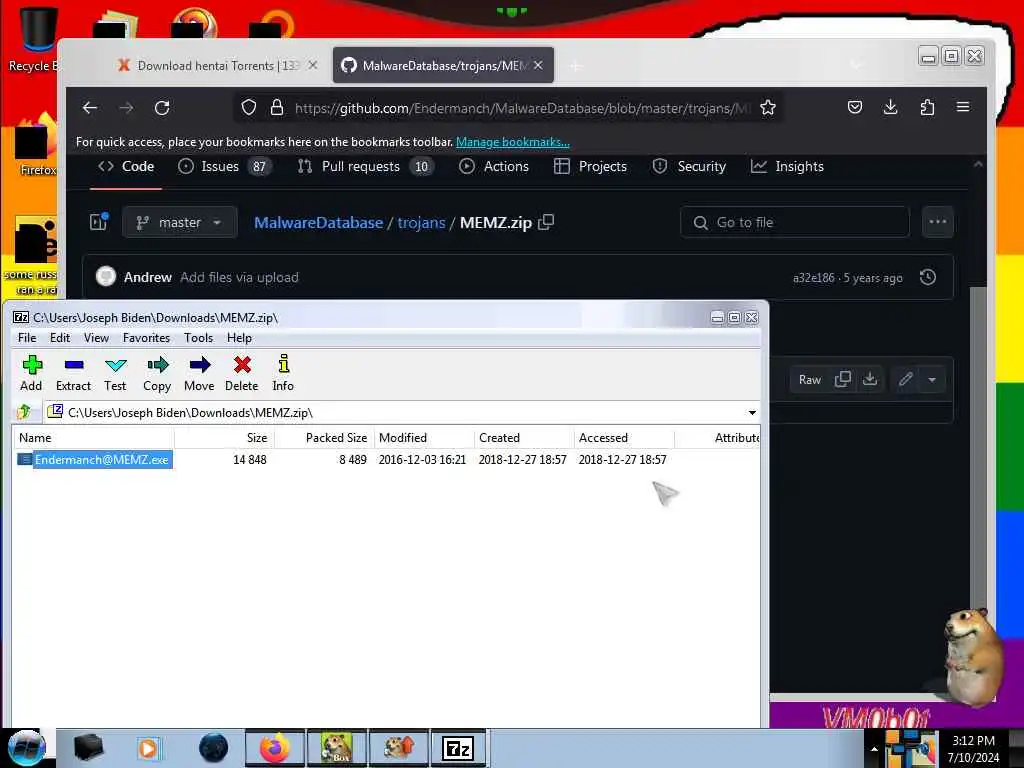This screenshot has height=768, width=1024.
Task: Open the GitHub Insights tab
Action: (787, 167)
